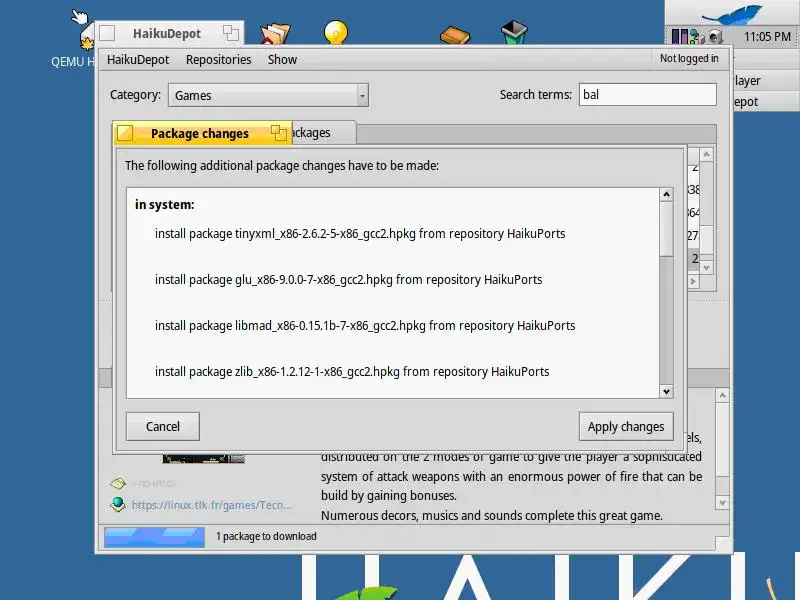Screen dimensions: 800x600
Task: Click the 11:05 PM clock
Action: tap(767, 37)
